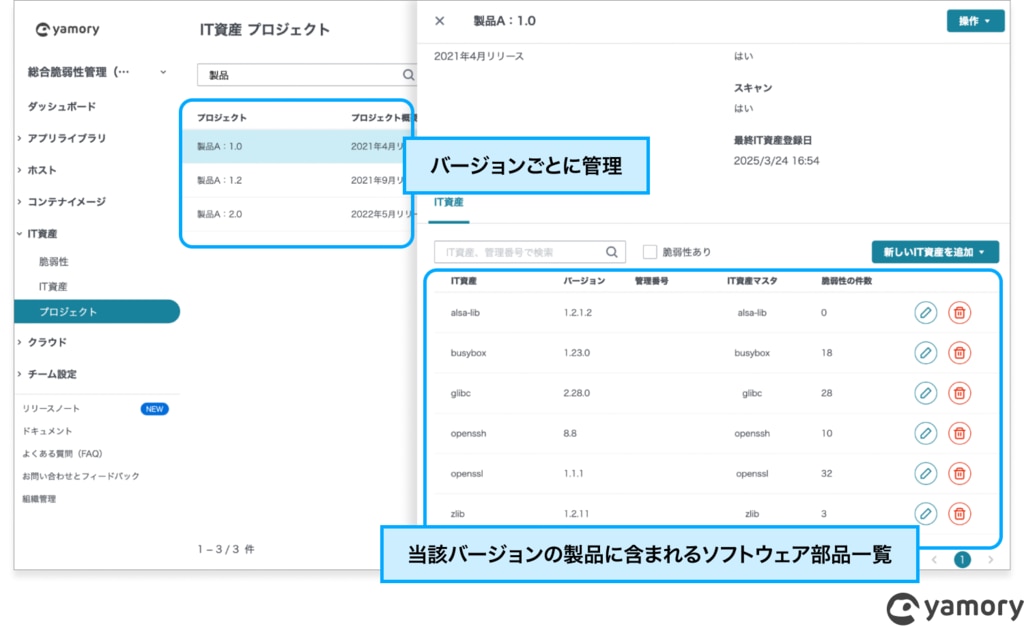Expand the 総合脆弱性管理 team selector

[97, 72]
